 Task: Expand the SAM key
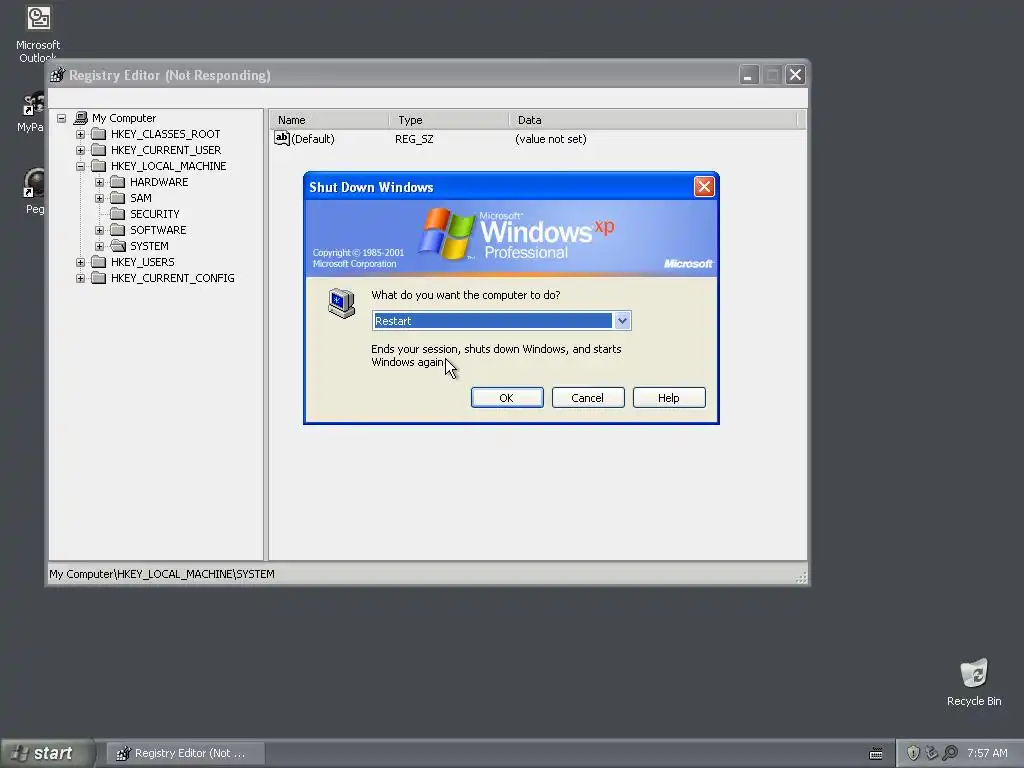click(99, 199)
